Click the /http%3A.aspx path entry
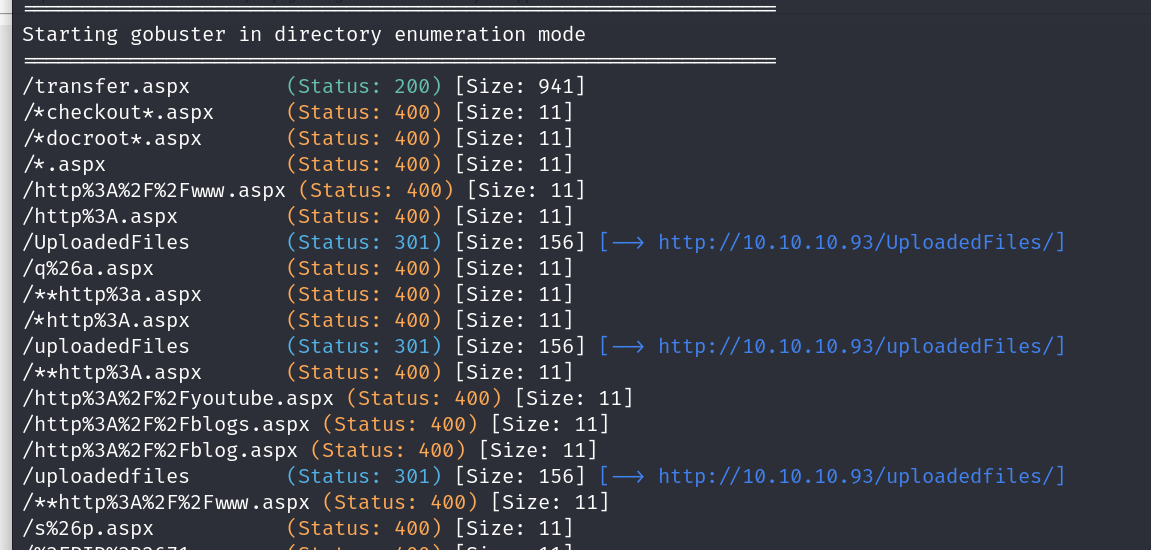This screenshot has height=550, width=1151. 99,216
